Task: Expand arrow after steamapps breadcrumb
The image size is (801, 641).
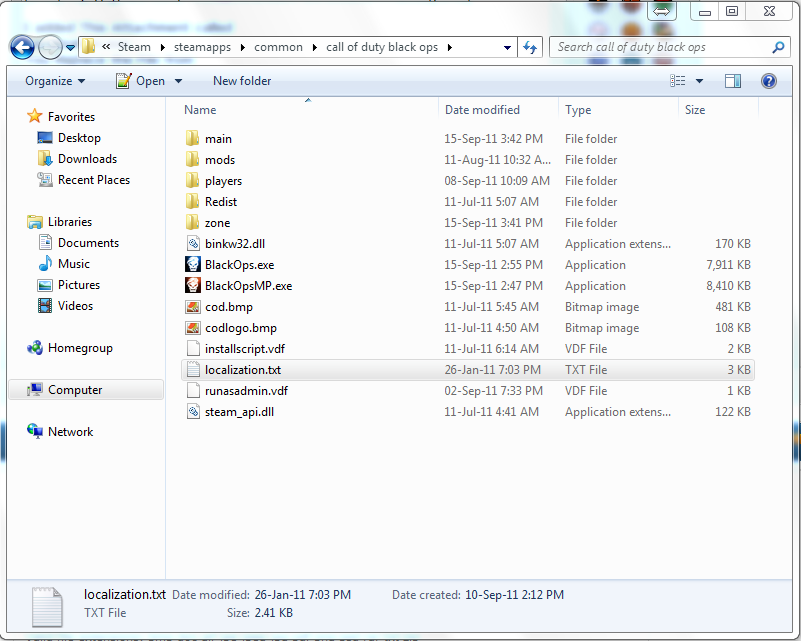Action: (x=243, y=48)
